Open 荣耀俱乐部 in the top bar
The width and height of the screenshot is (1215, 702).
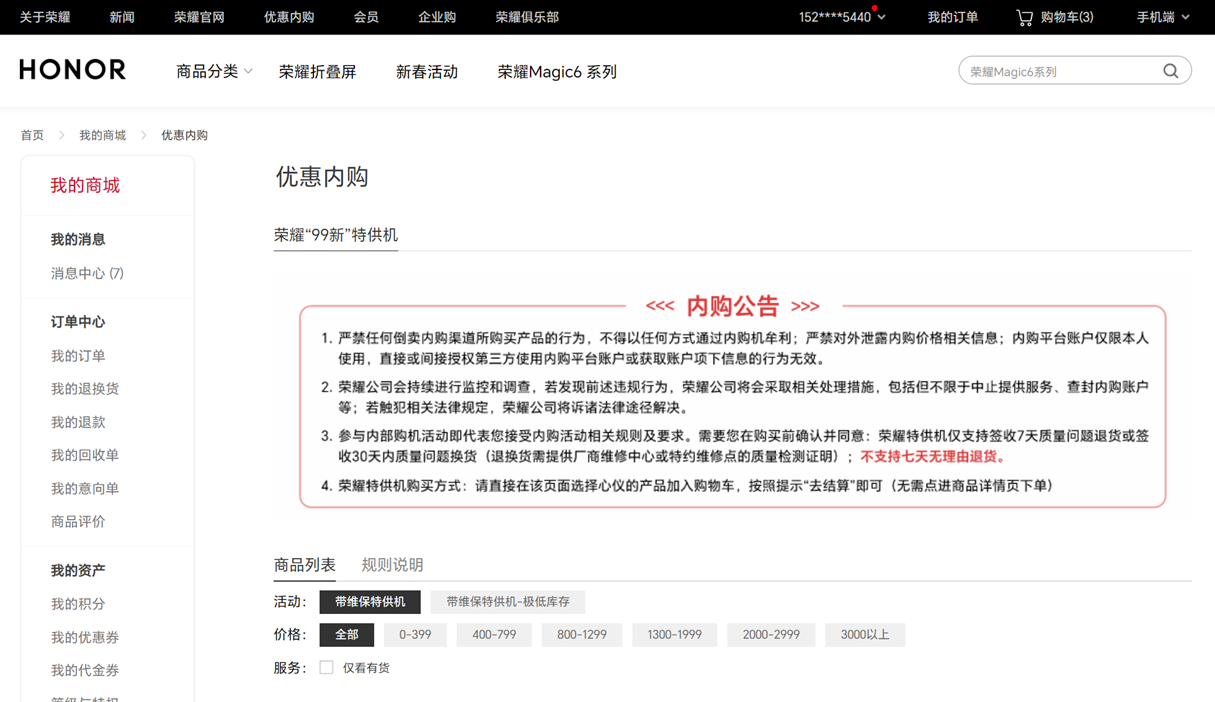click(527, 17)
